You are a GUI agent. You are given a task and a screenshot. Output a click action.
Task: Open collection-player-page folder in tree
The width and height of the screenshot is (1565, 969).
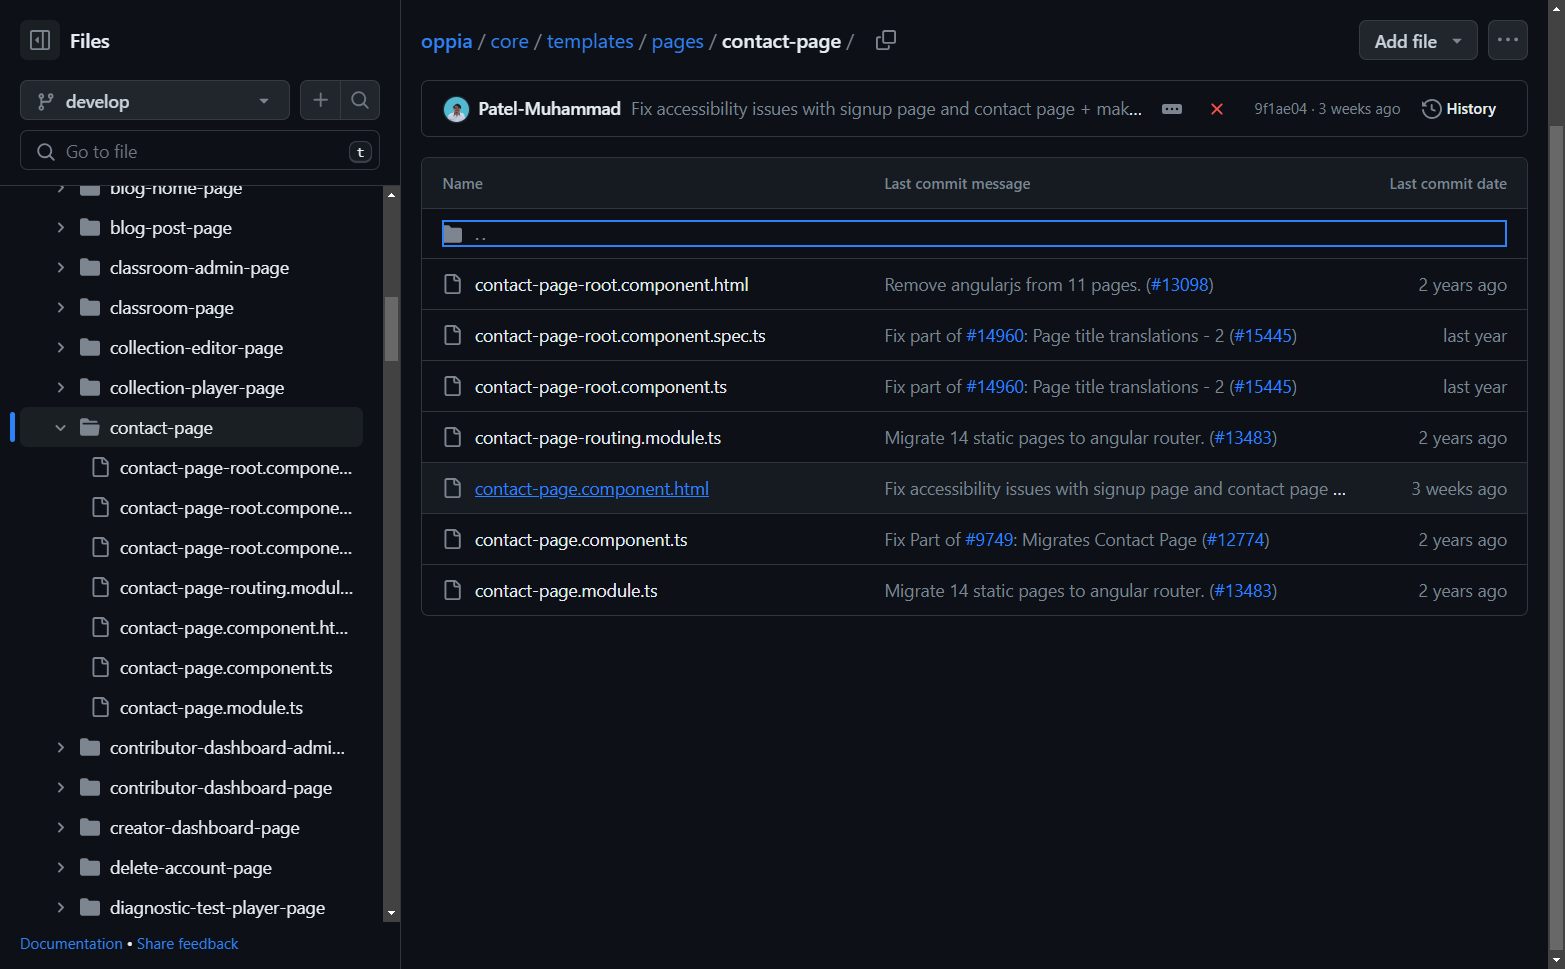(x=197, y=388)
